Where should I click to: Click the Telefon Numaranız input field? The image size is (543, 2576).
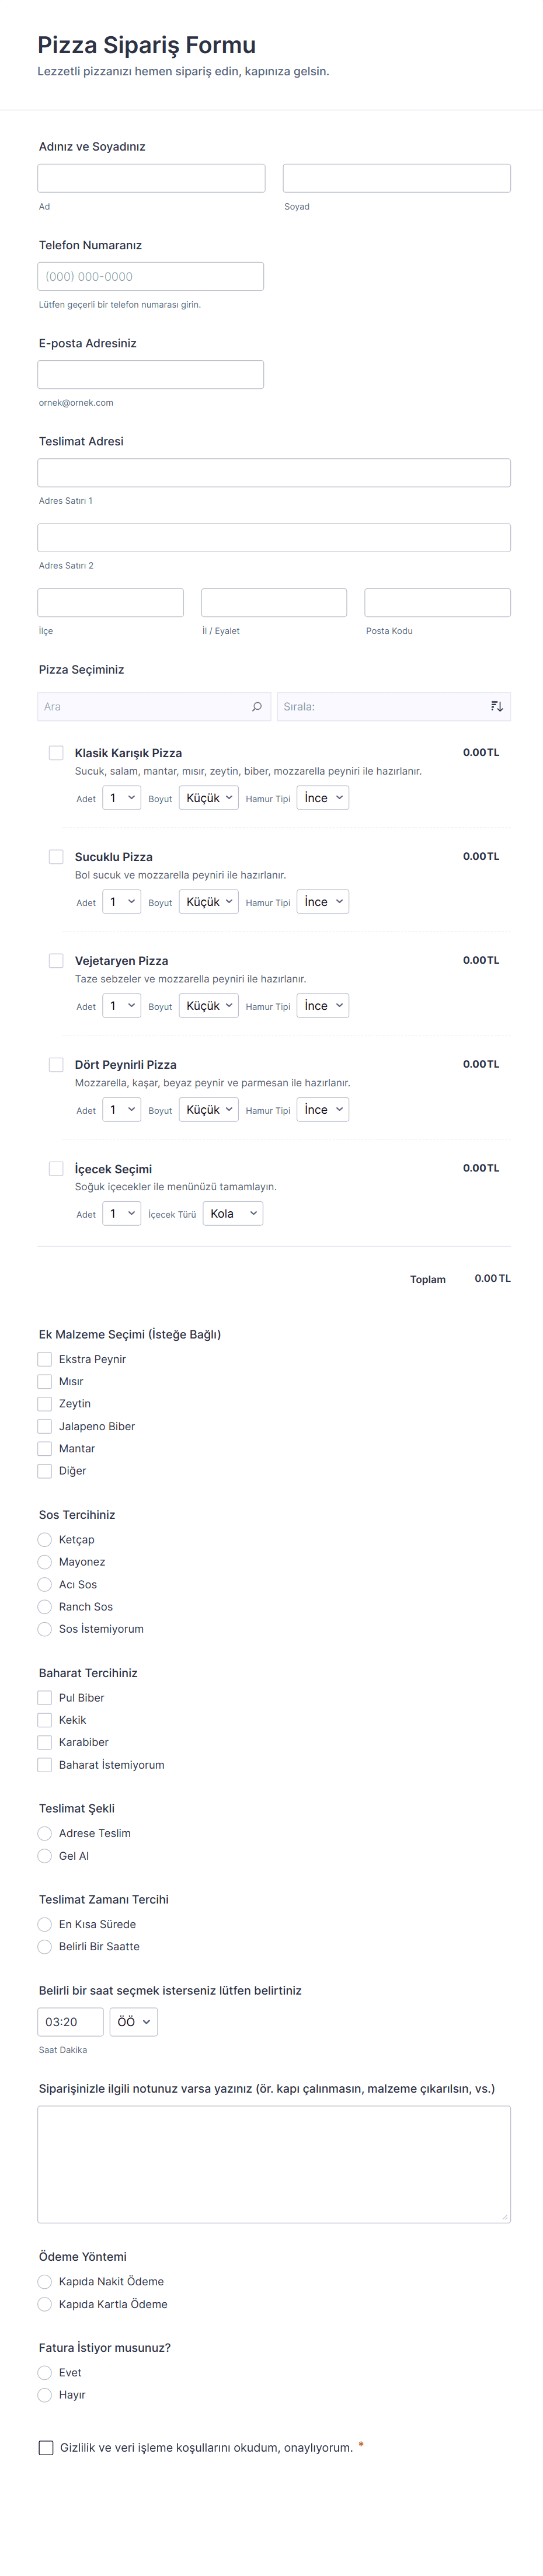(151, 276)
